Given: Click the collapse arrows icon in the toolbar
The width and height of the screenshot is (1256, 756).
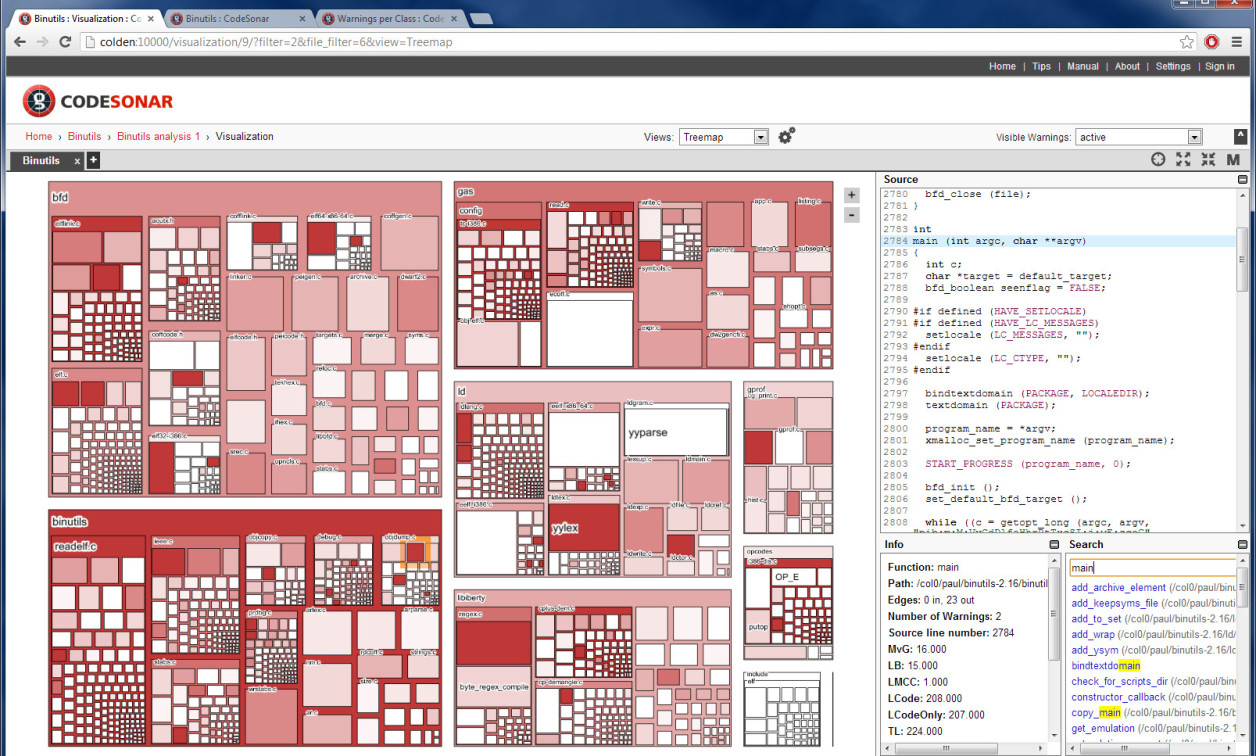Looking at the screenshot, I should coord(1208,160).
